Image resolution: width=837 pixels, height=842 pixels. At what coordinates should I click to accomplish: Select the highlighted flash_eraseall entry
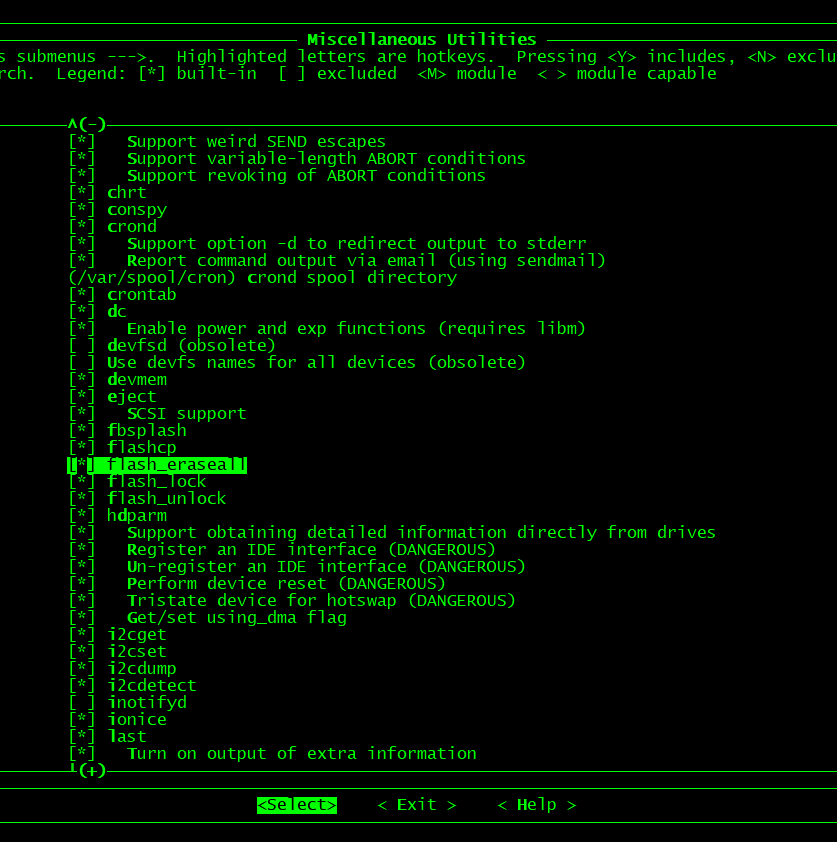click(x=156, y=464)
